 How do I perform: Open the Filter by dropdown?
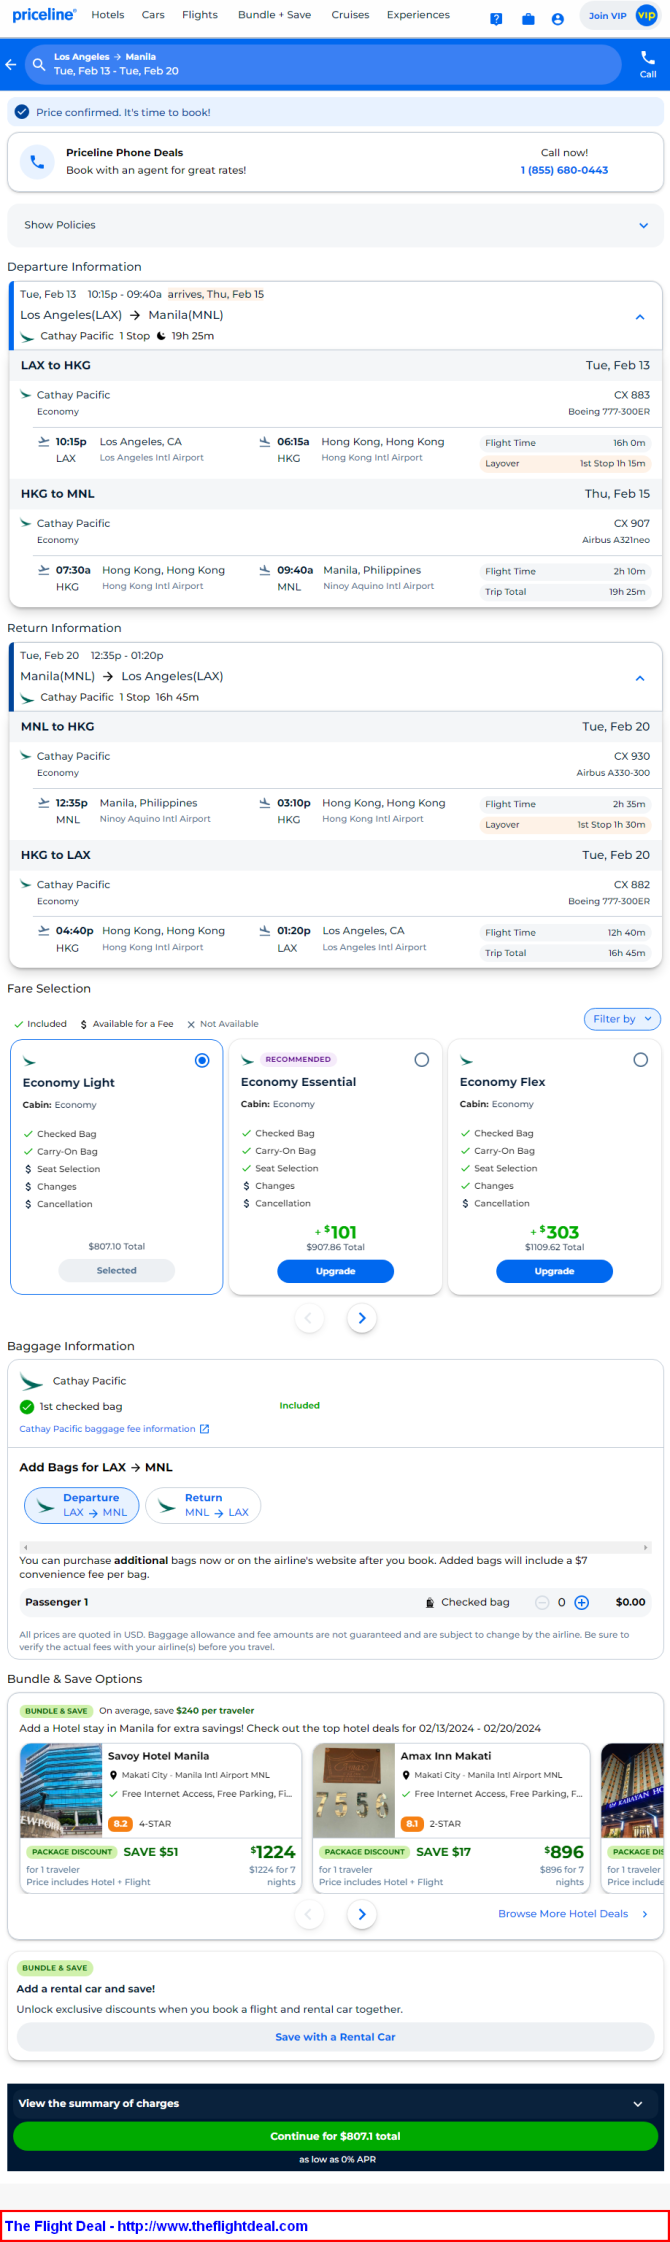pos(622,1019)
